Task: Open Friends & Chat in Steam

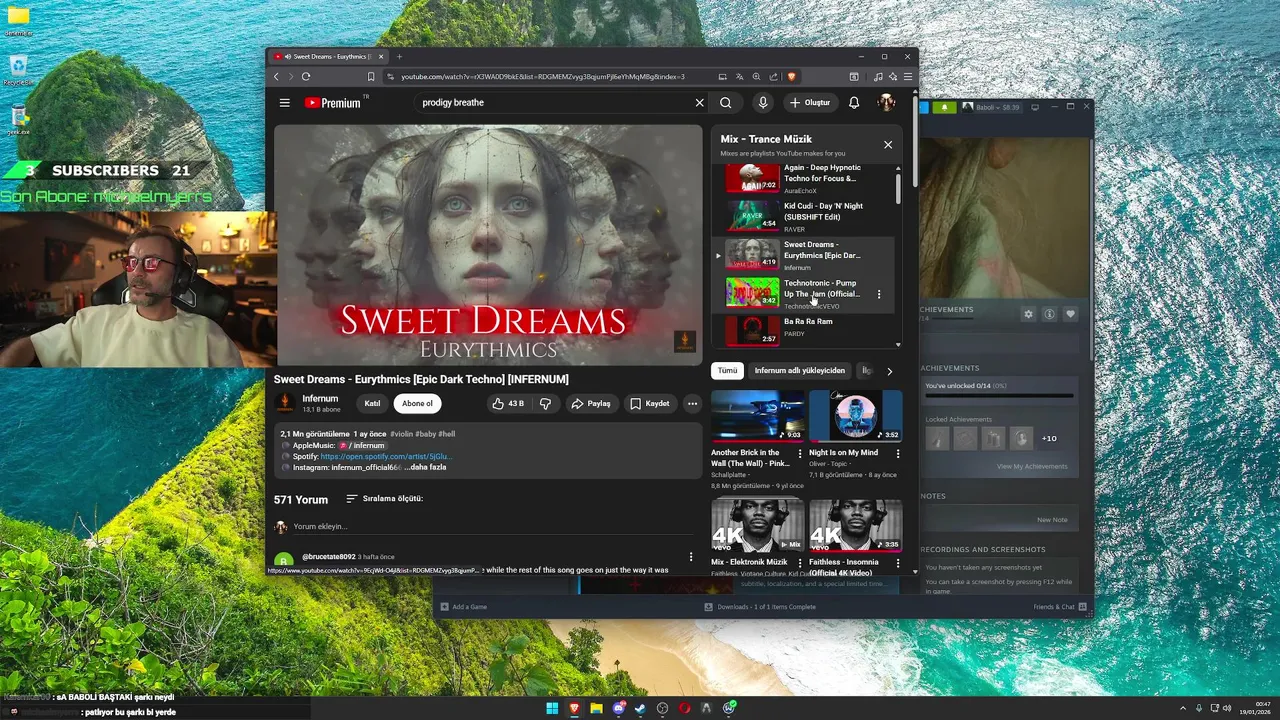Action: [1060, 607]
